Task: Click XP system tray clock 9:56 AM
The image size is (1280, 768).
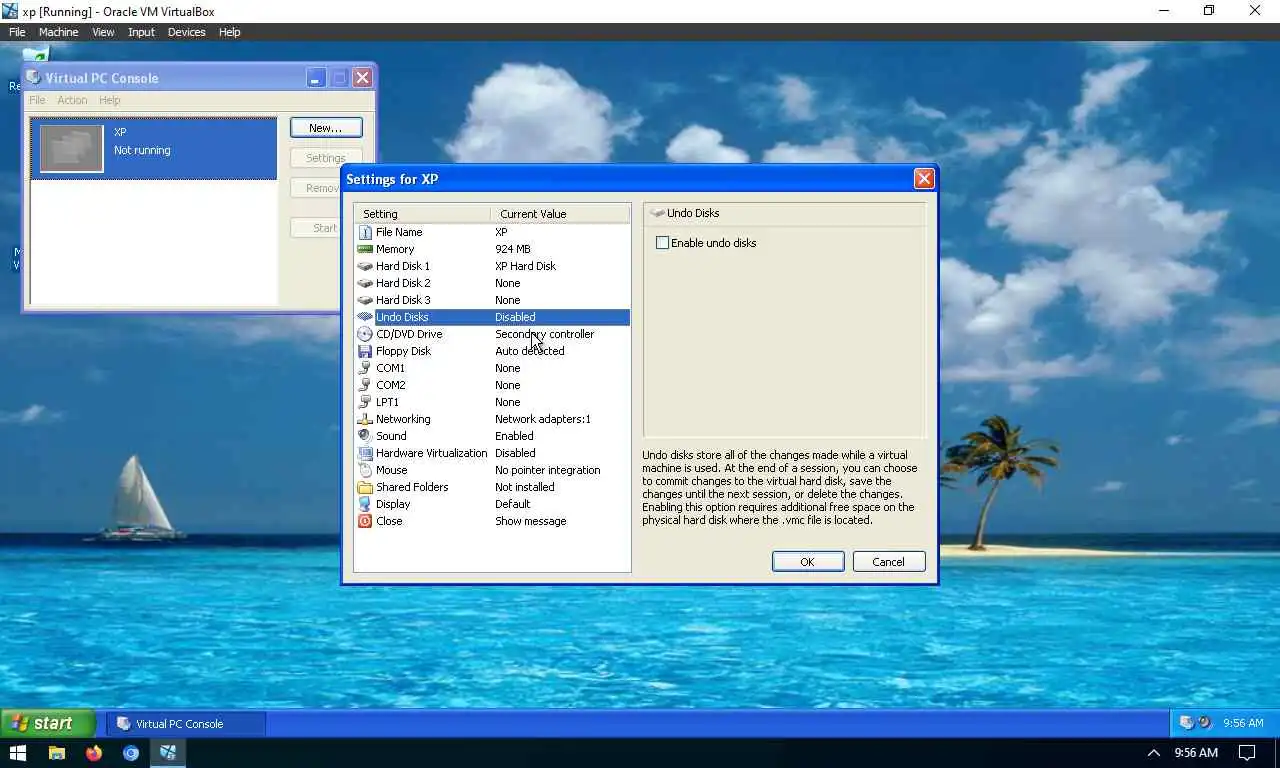Action: tap(1243, 723)
